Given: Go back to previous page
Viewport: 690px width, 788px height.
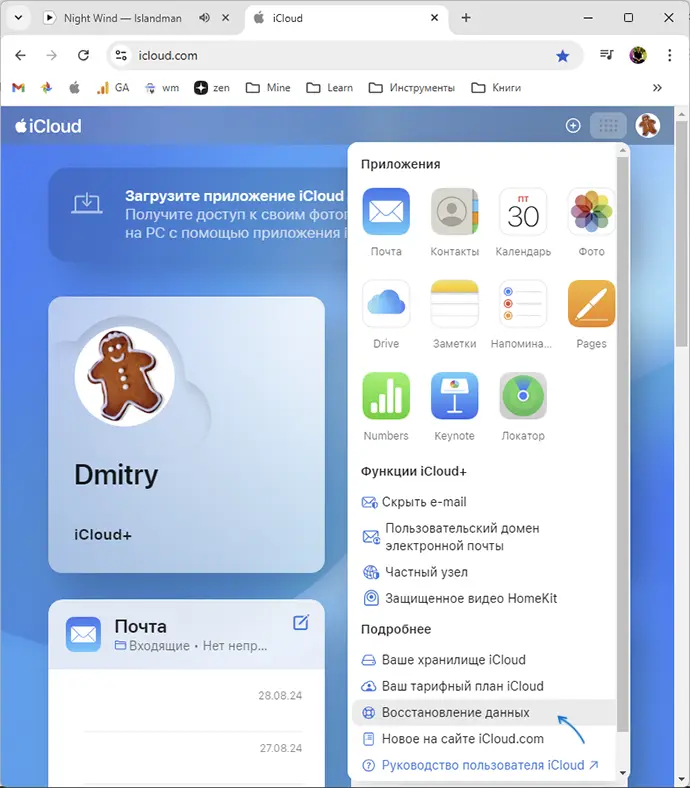Looking at the screenshot, I should click(20, 55).
